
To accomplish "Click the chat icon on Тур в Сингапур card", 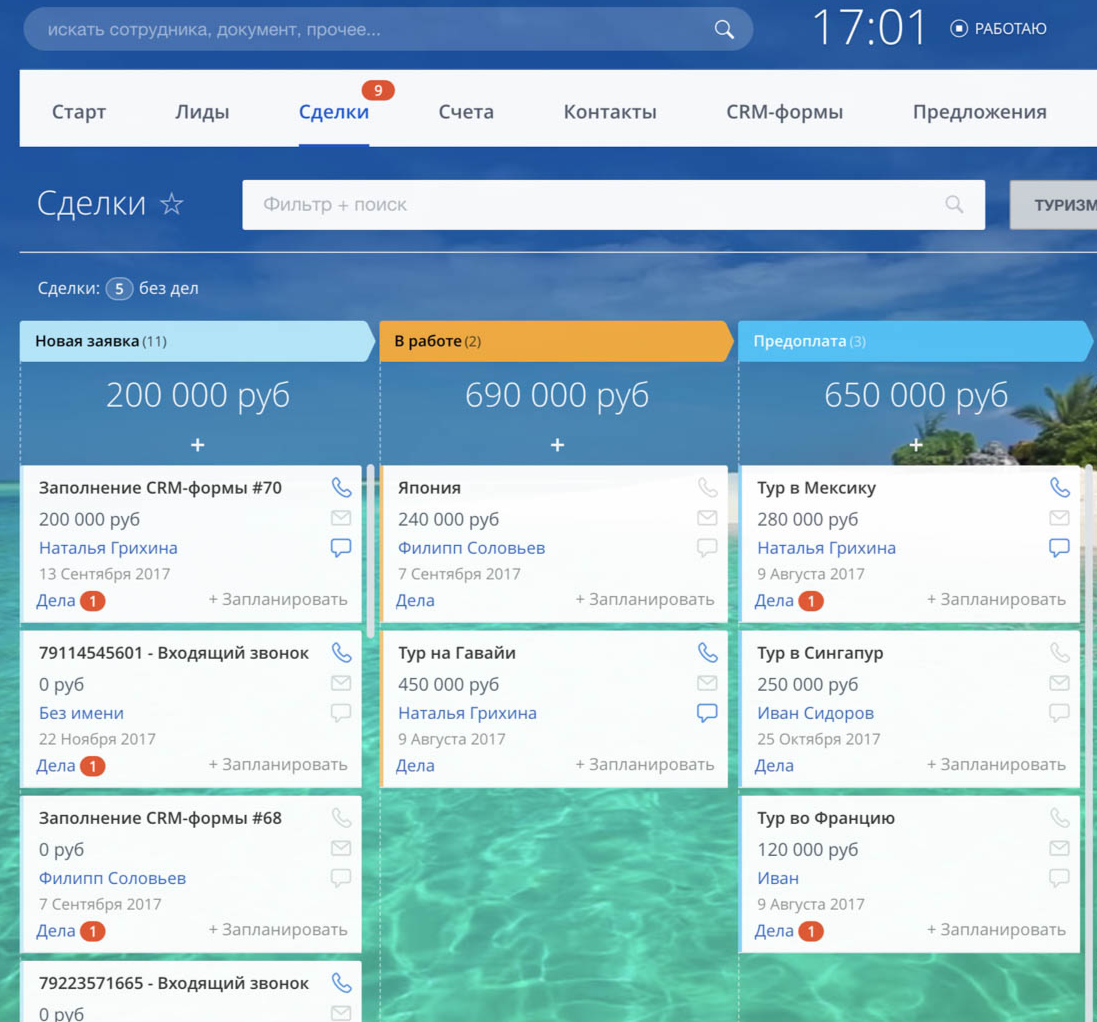I will tap(1059, 713).
